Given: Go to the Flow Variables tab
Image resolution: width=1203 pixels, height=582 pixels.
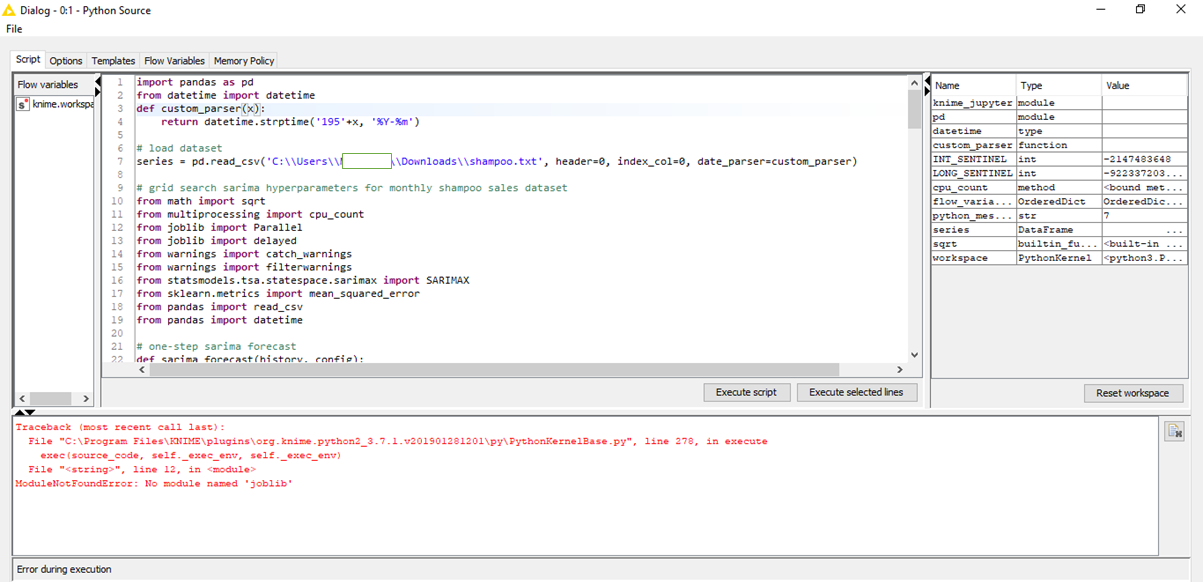Looking at the screenshot, I should point(174,61).
